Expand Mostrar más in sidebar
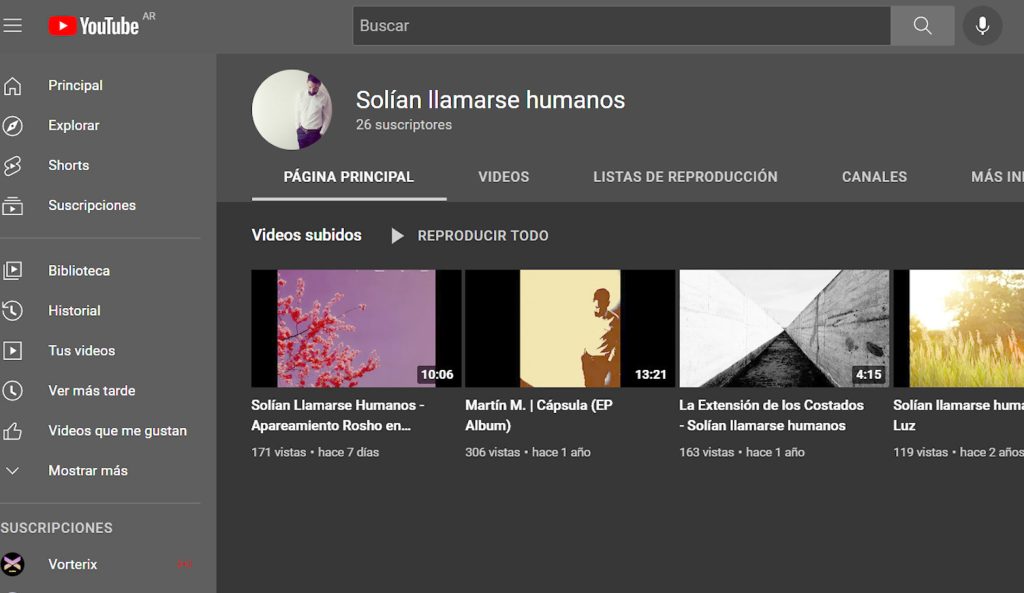Screen dimensions: 1024x593 click(87, 470)
